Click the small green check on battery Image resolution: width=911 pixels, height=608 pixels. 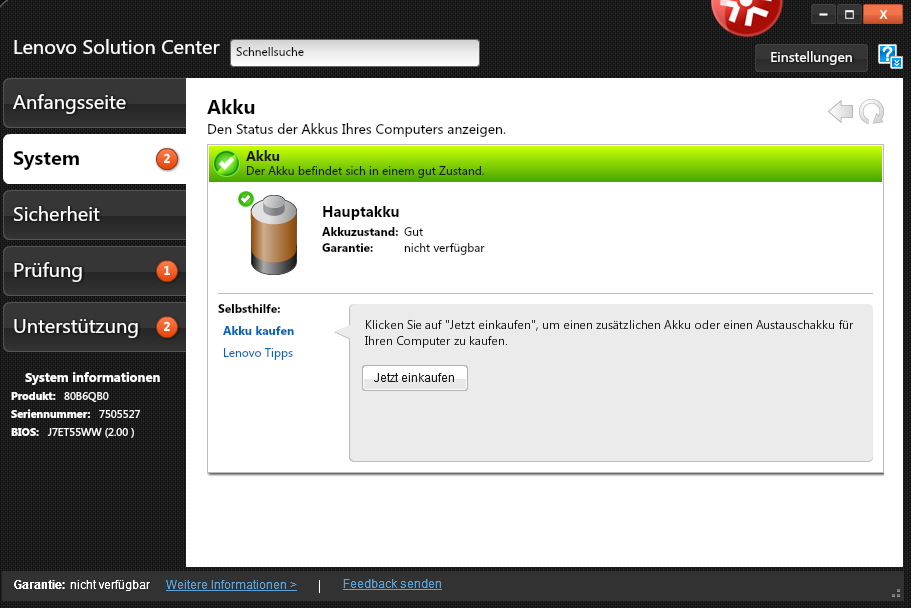point(246,199)
